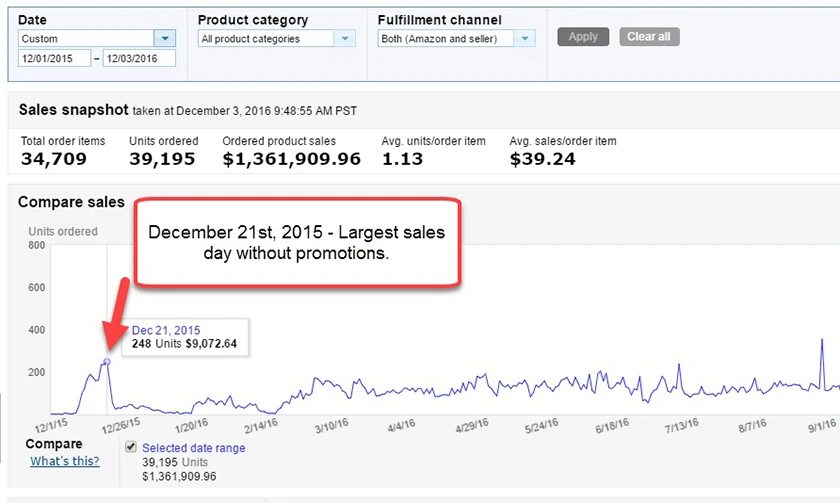Click the start date field 12/01/2015

click(54, 58)
